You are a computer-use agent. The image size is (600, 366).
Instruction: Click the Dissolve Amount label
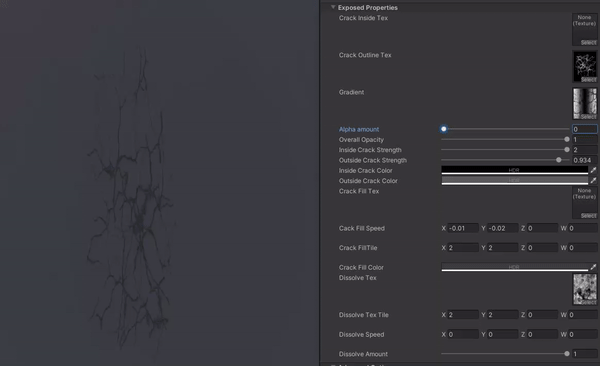coord(363,354)
